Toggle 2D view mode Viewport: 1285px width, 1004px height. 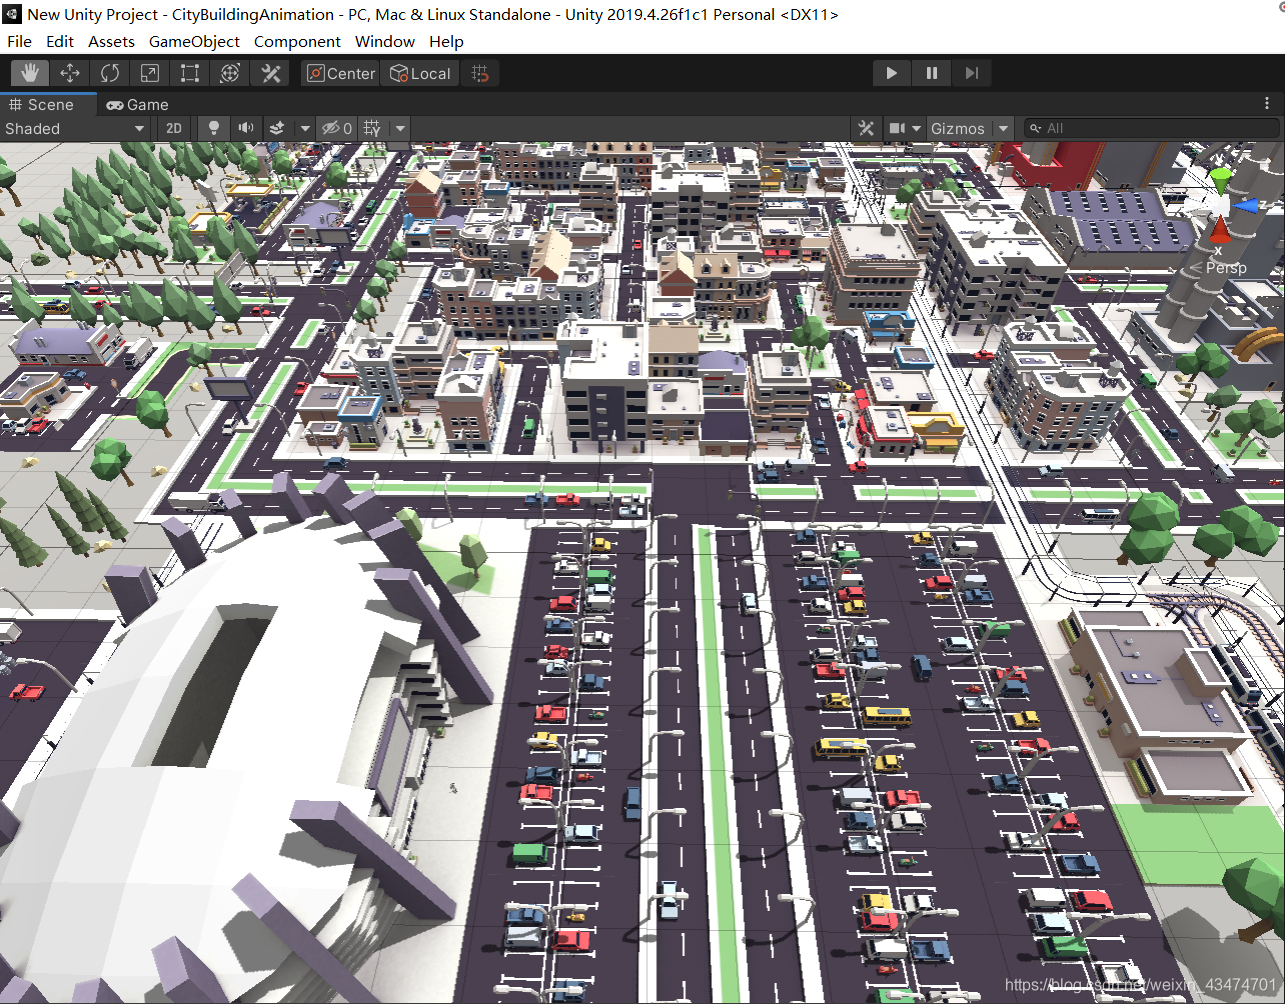174,128
